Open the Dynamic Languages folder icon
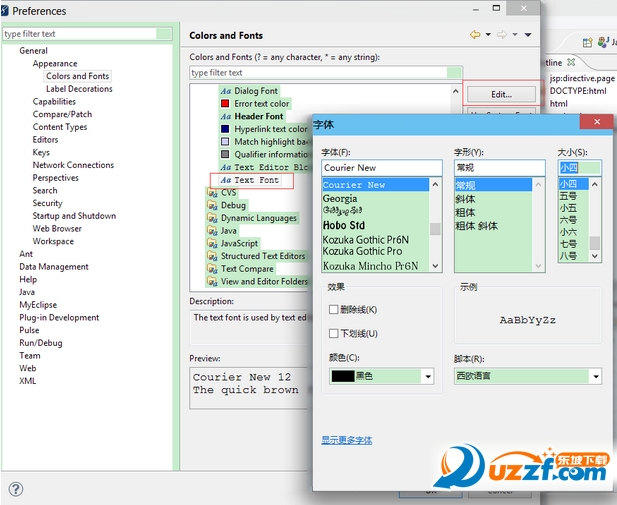 coord(212,218)
